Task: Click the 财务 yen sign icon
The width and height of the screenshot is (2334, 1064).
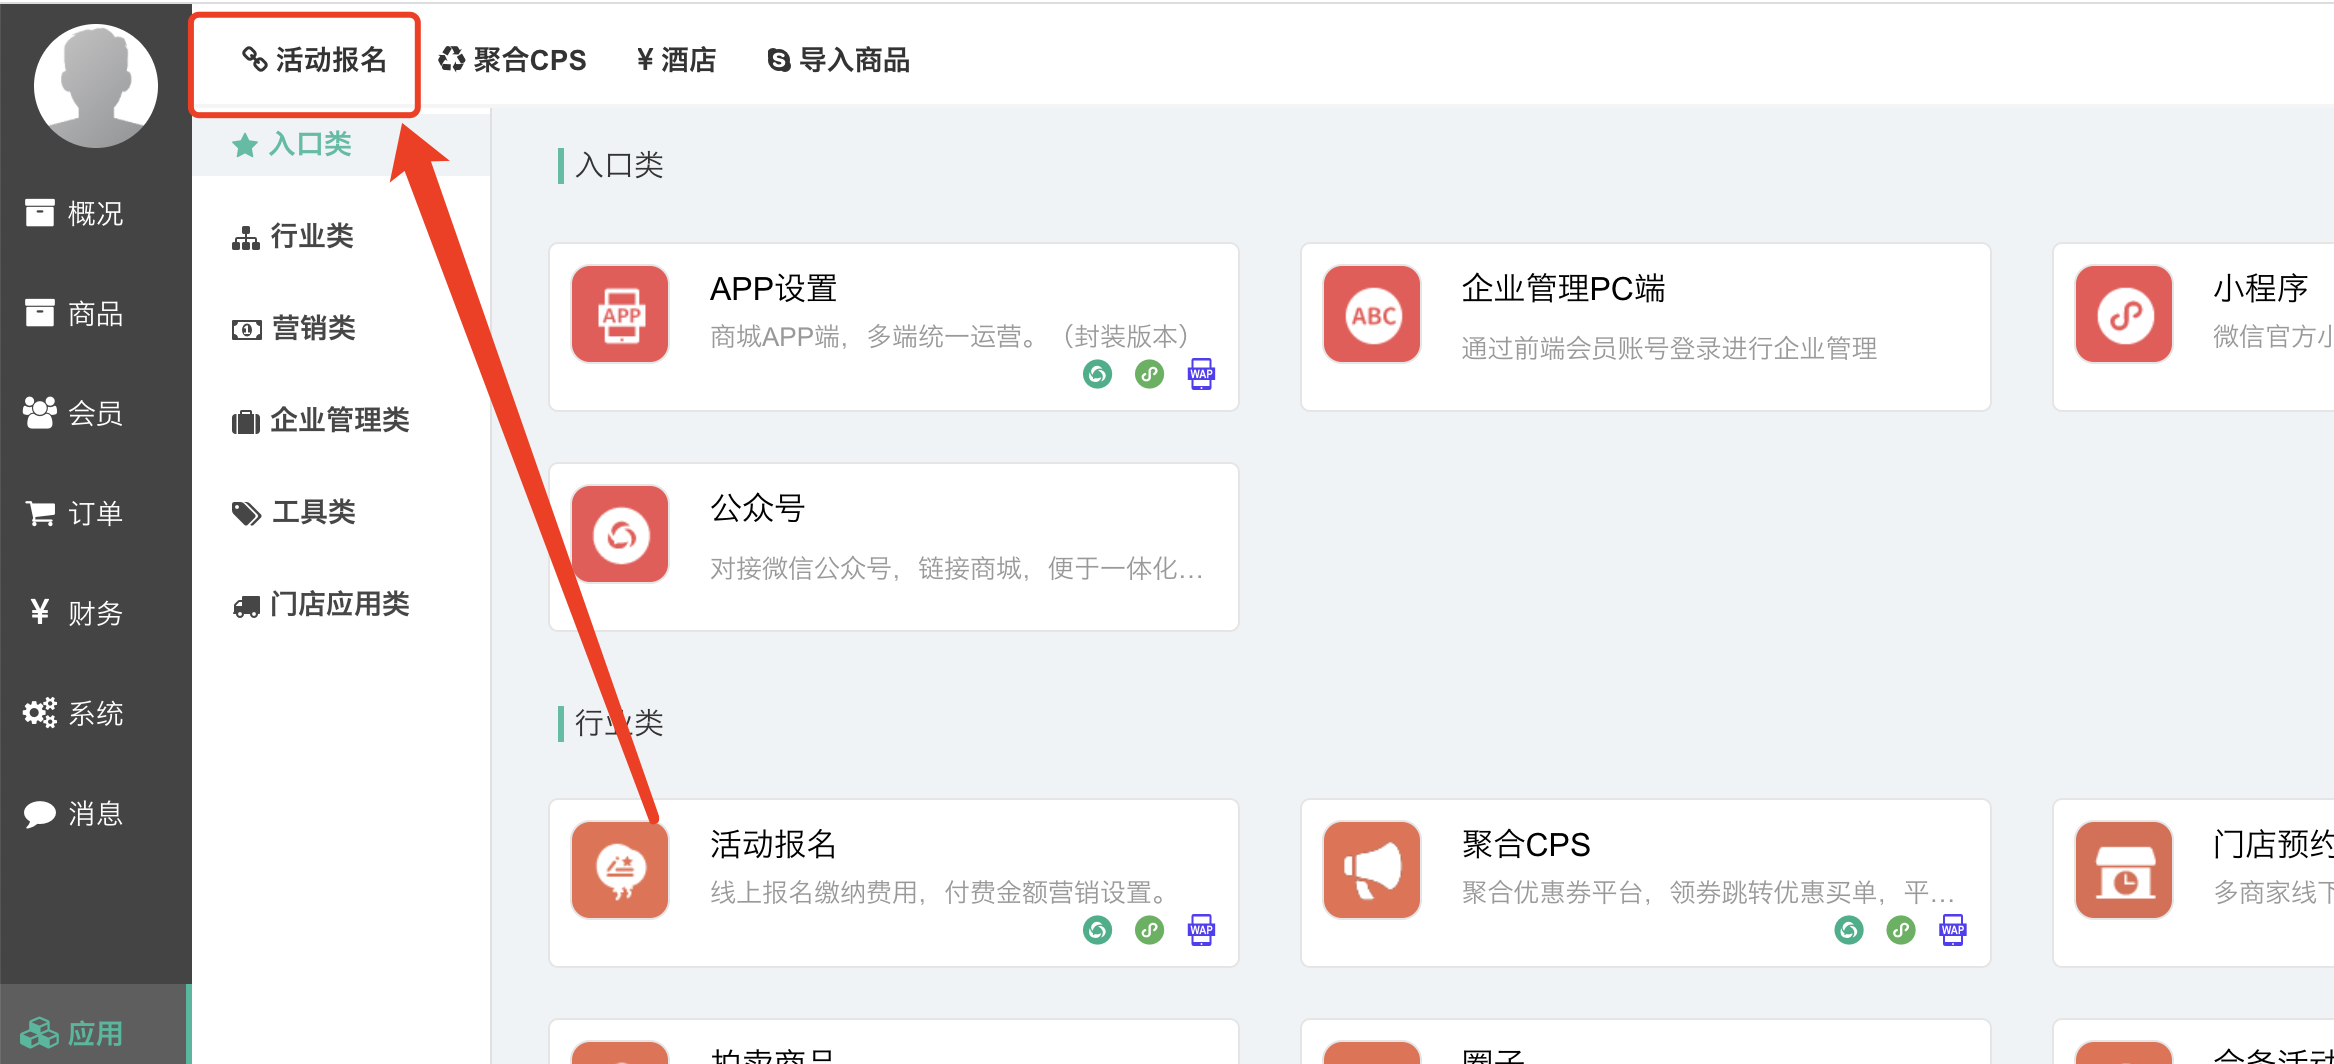Action: pyautogui.click(x=40, y=611)
